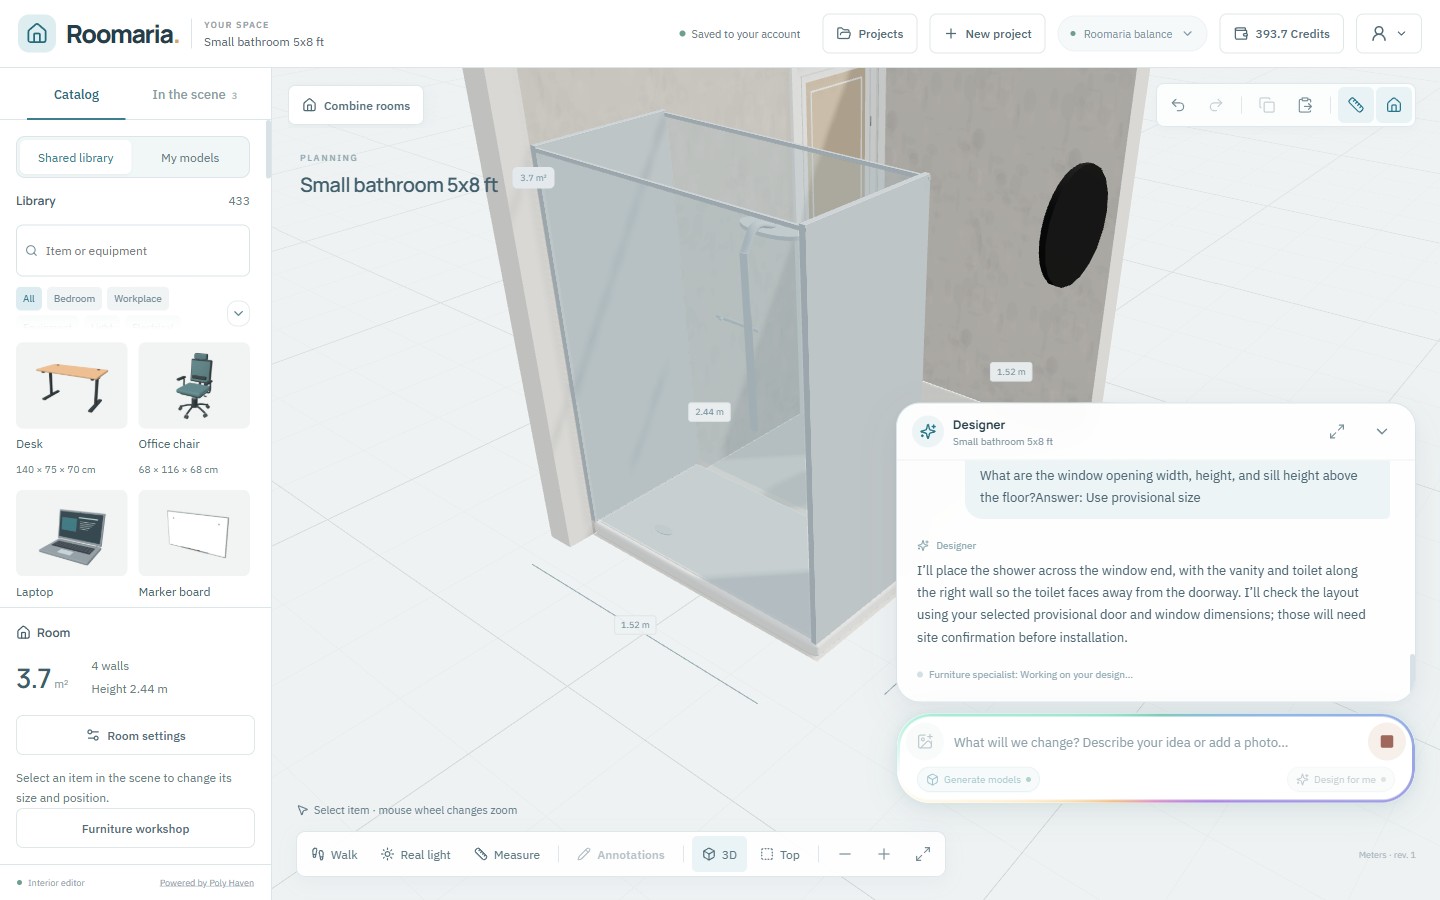Image resolution: width=1440 pixels, height=900 pixels.
Task: Open the 393.7 Credits wallet
Action: click(x=1282, y=33)
